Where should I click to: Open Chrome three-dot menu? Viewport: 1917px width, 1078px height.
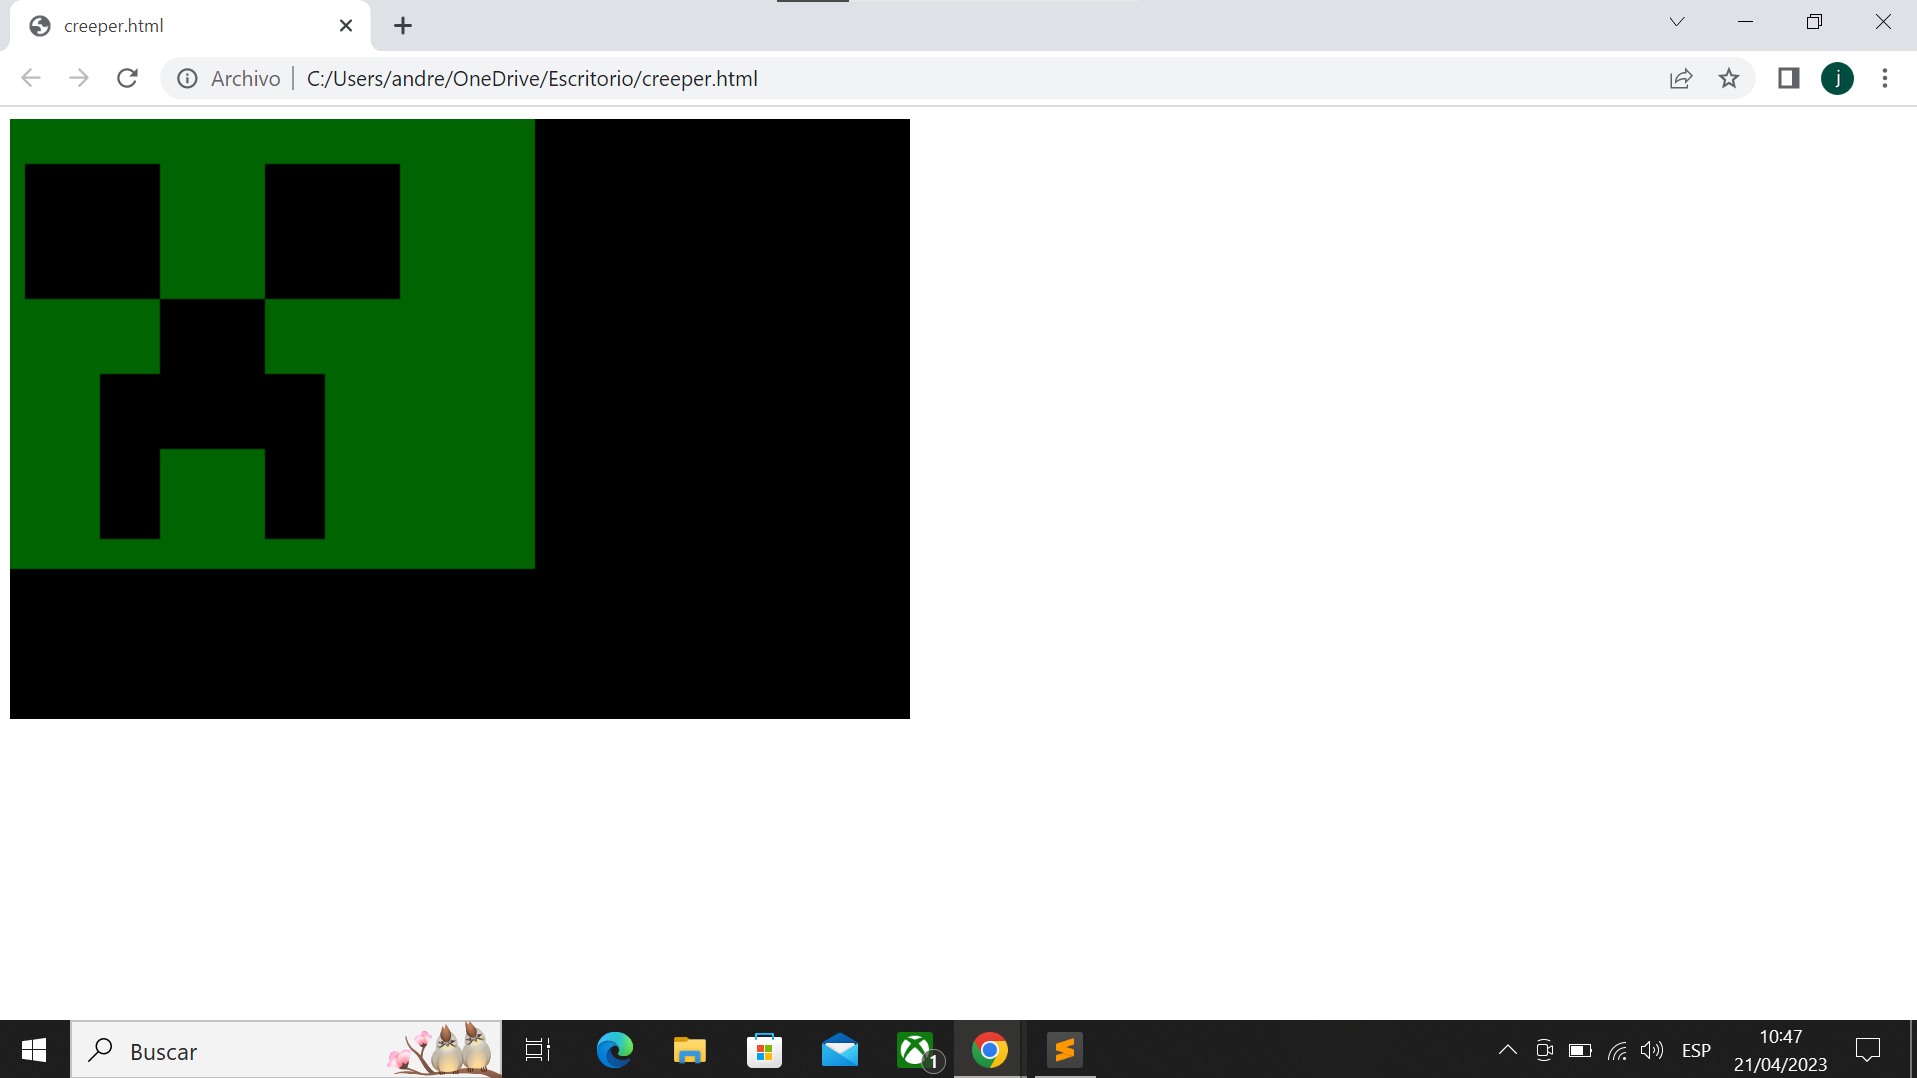coord(1885,78)
